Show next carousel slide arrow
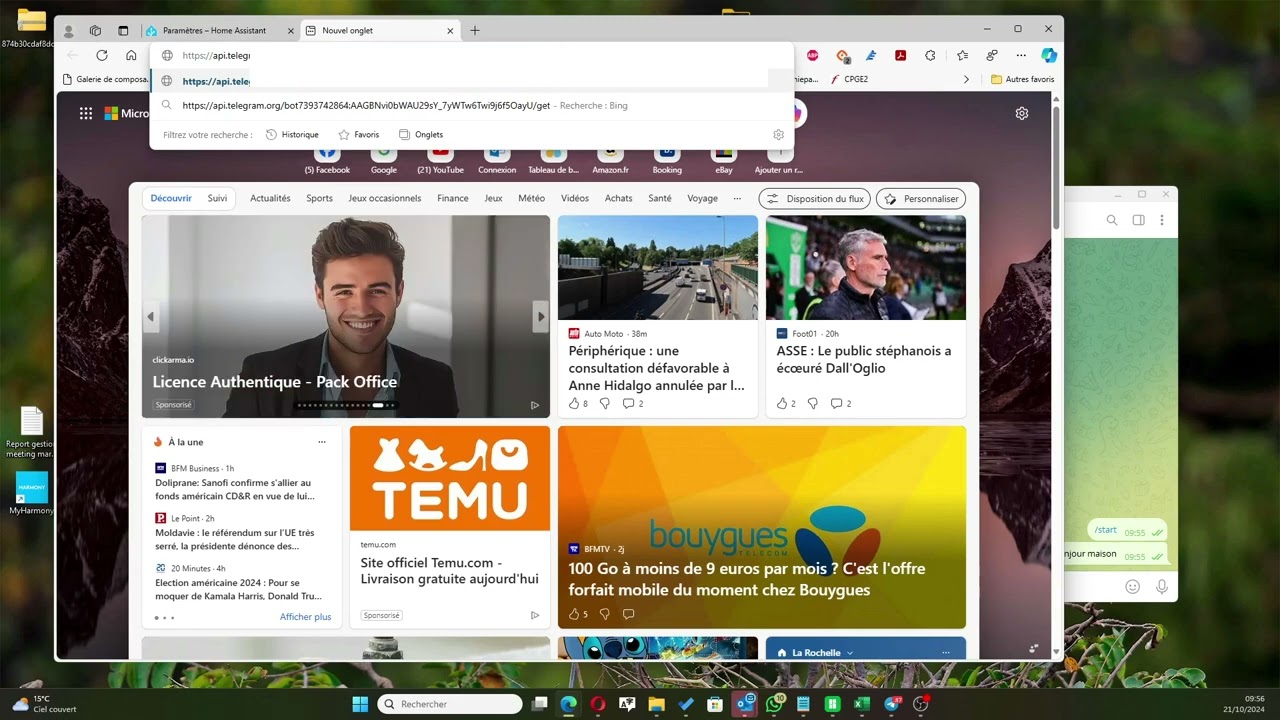 (x=540, y=317)
